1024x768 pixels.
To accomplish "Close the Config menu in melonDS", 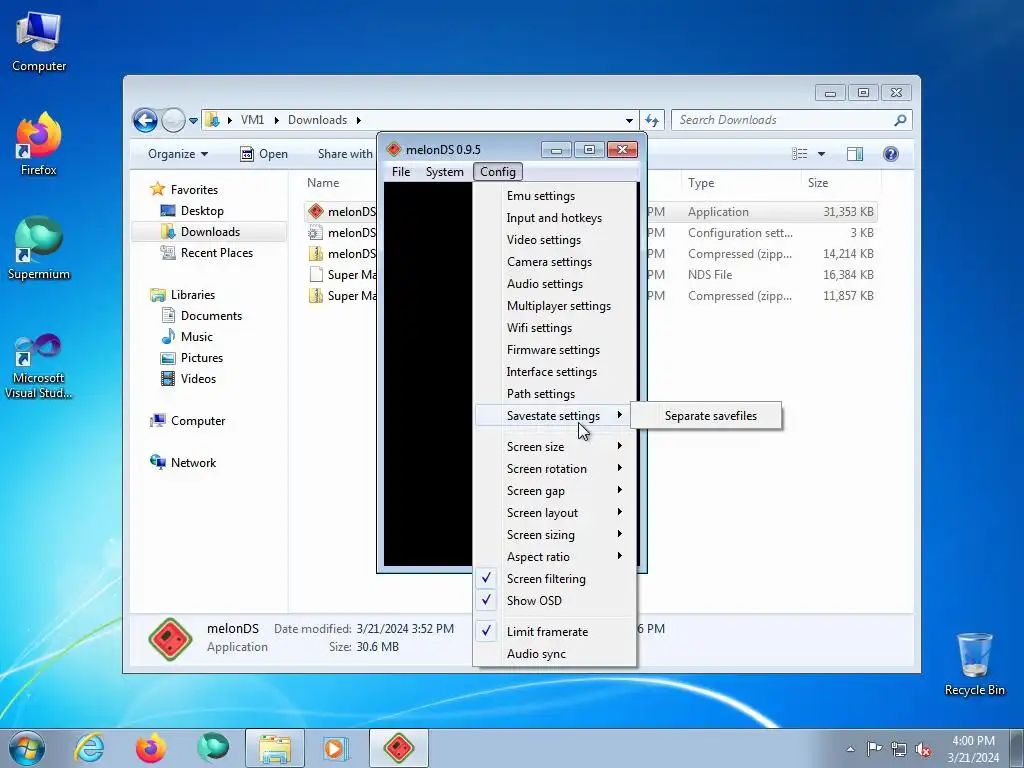I will pyautogui.click(x=498, y=172).
